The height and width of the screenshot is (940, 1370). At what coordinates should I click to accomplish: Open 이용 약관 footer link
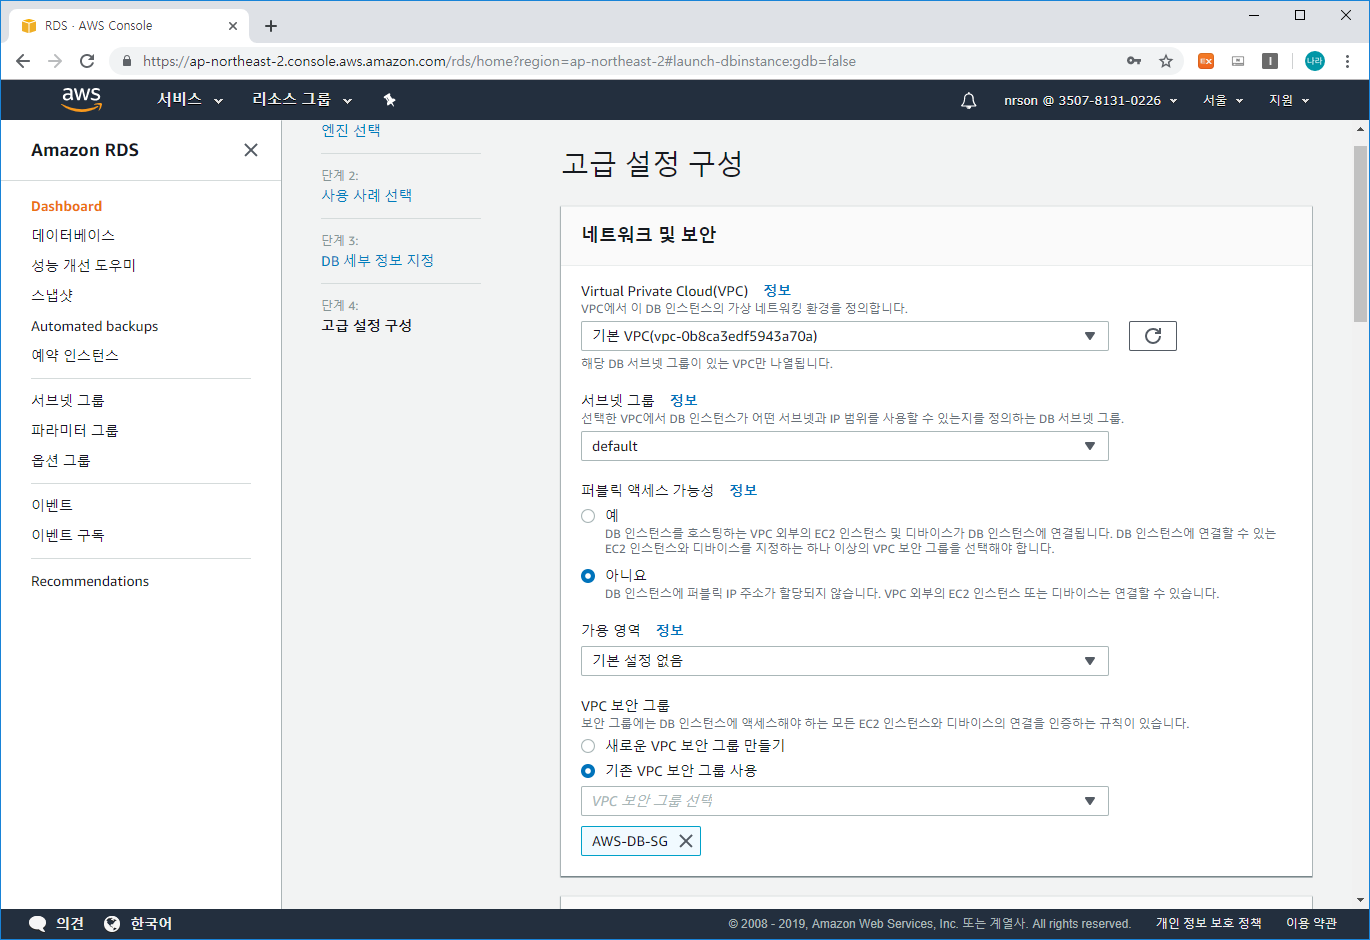click(1311, 924)
